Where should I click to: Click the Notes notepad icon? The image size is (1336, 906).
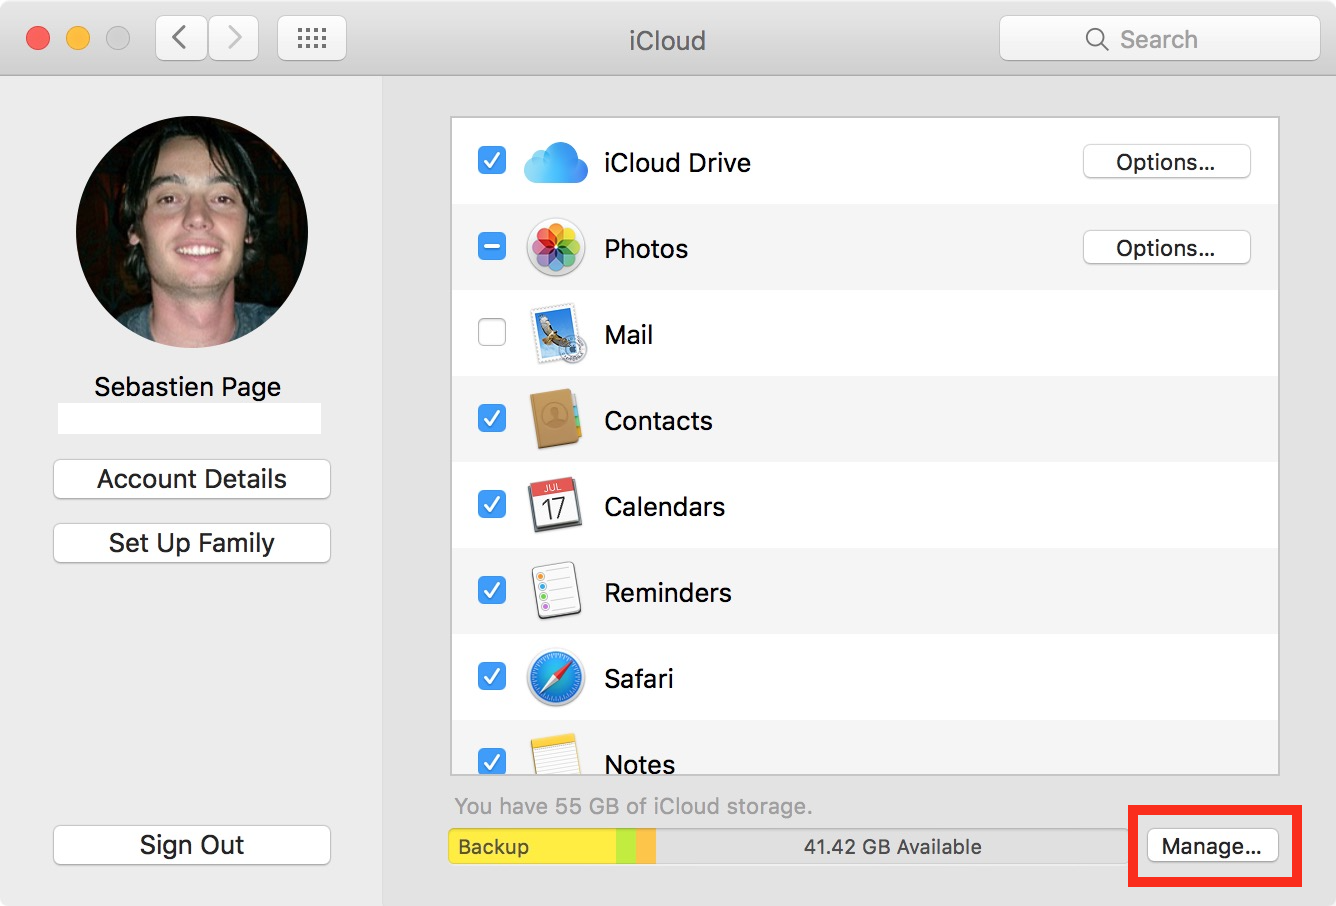pos(556,754)
